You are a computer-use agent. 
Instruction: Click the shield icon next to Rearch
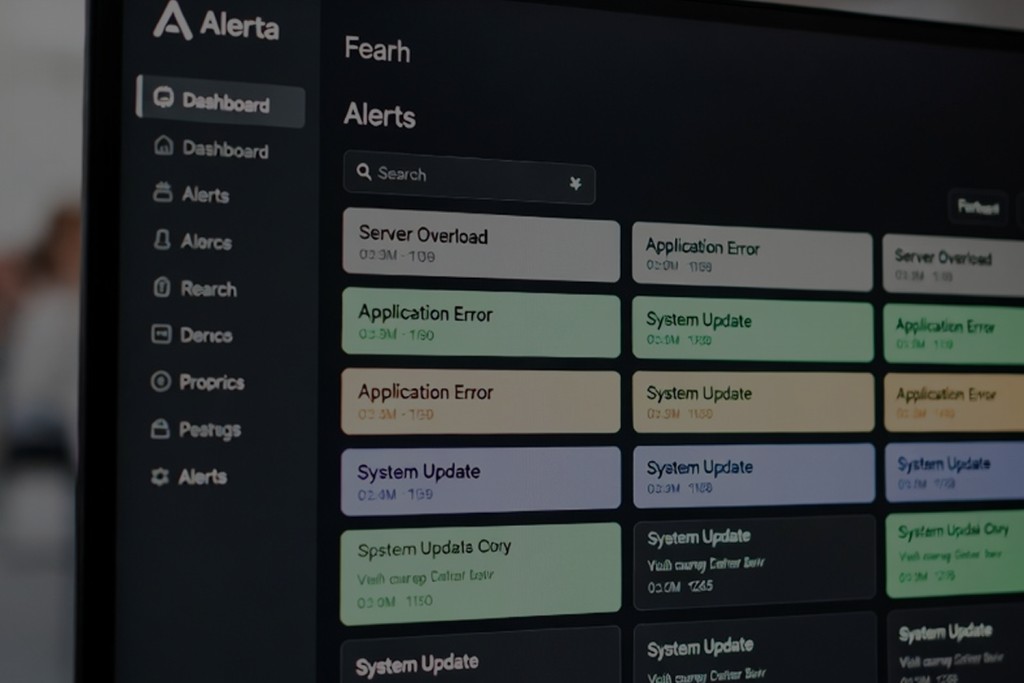coord(162,288)
